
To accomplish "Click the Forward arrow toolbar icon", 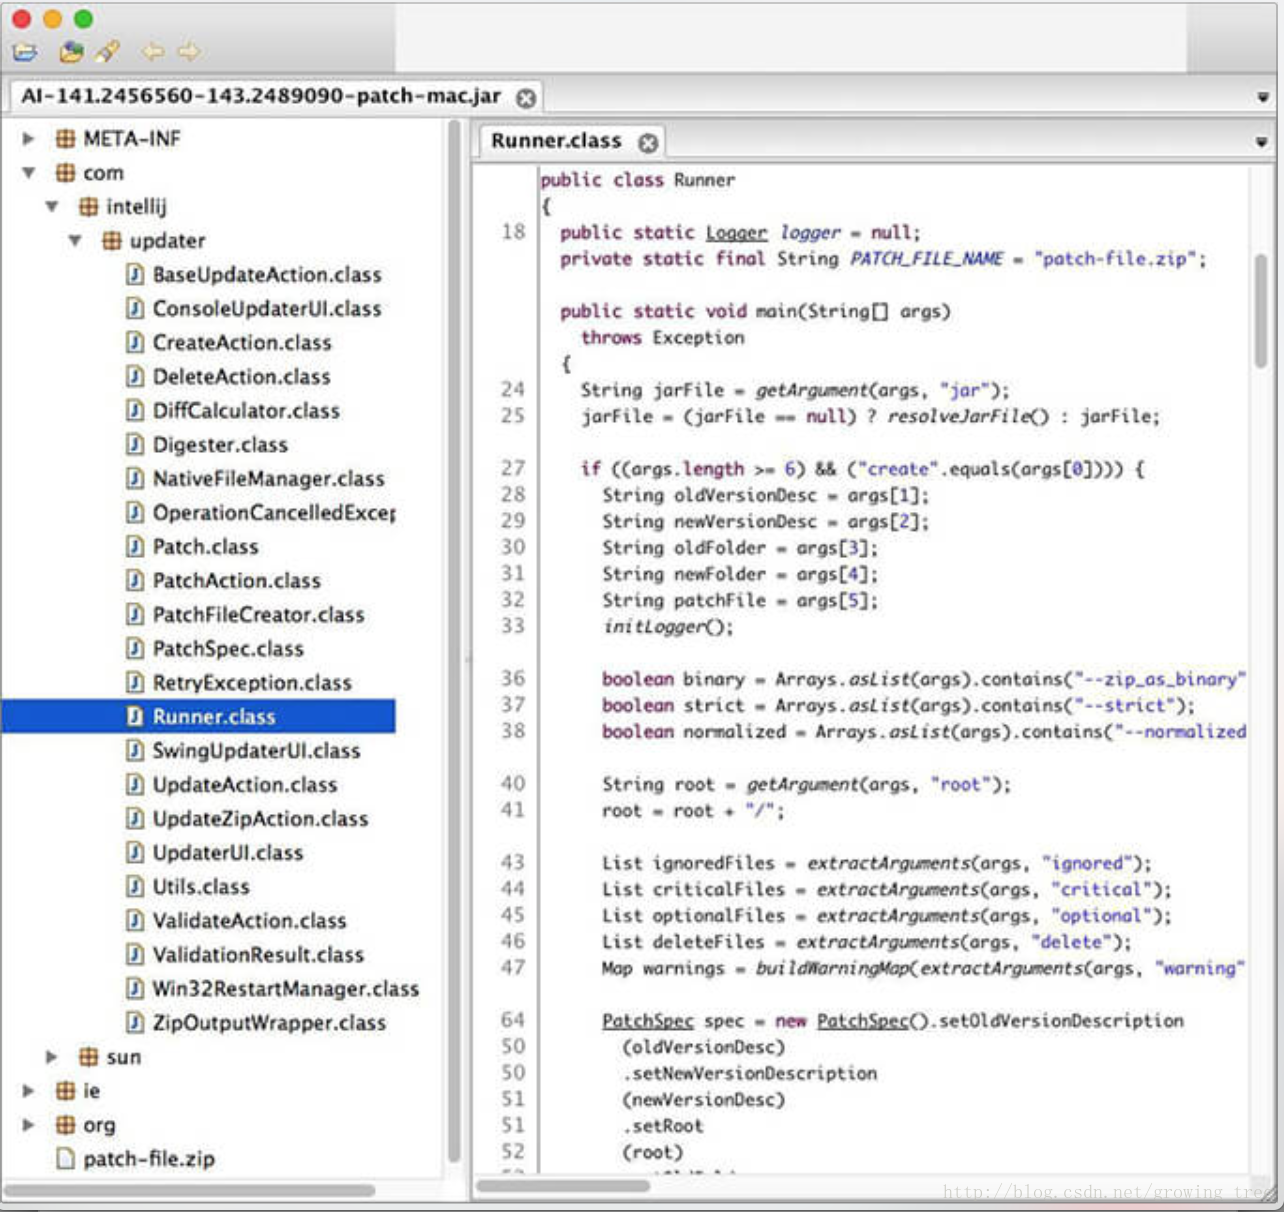I will tap(189, 51).
